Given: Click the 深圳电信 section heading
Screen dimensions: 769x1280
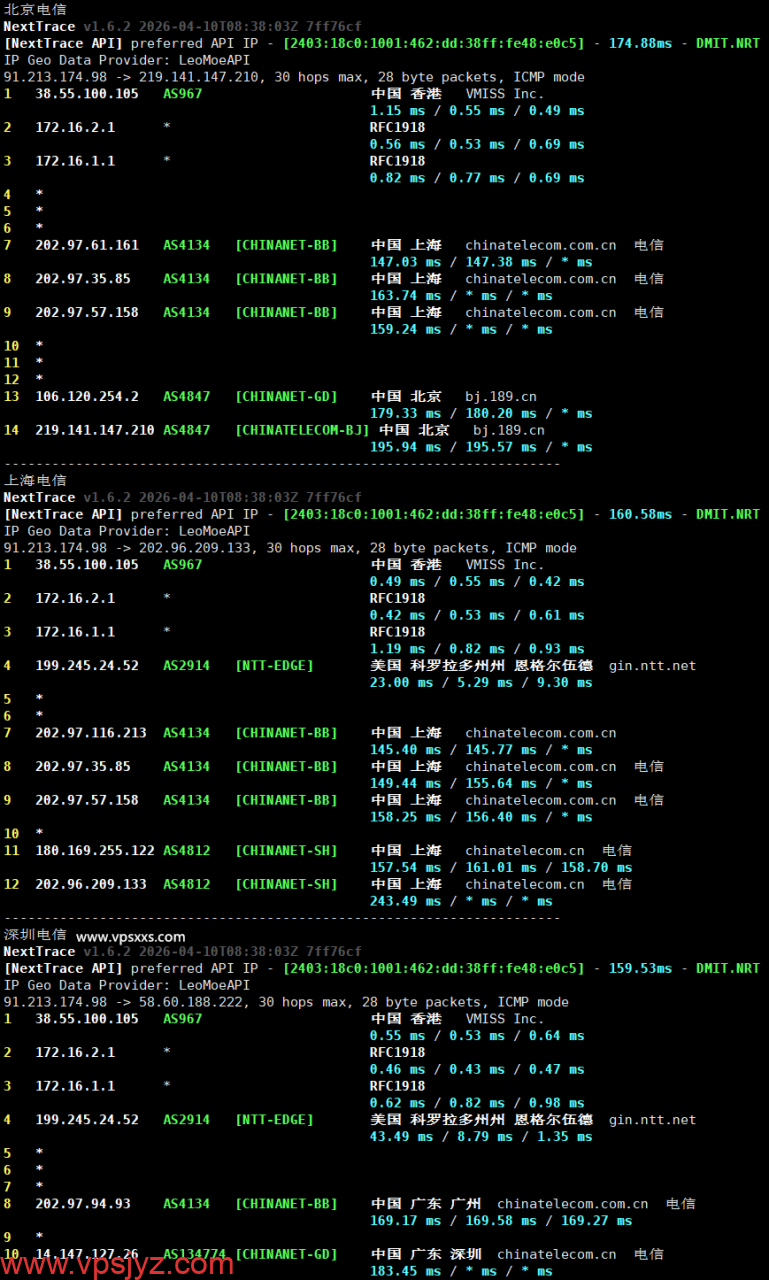Looking at the screenshot, I should pos(35,935).
